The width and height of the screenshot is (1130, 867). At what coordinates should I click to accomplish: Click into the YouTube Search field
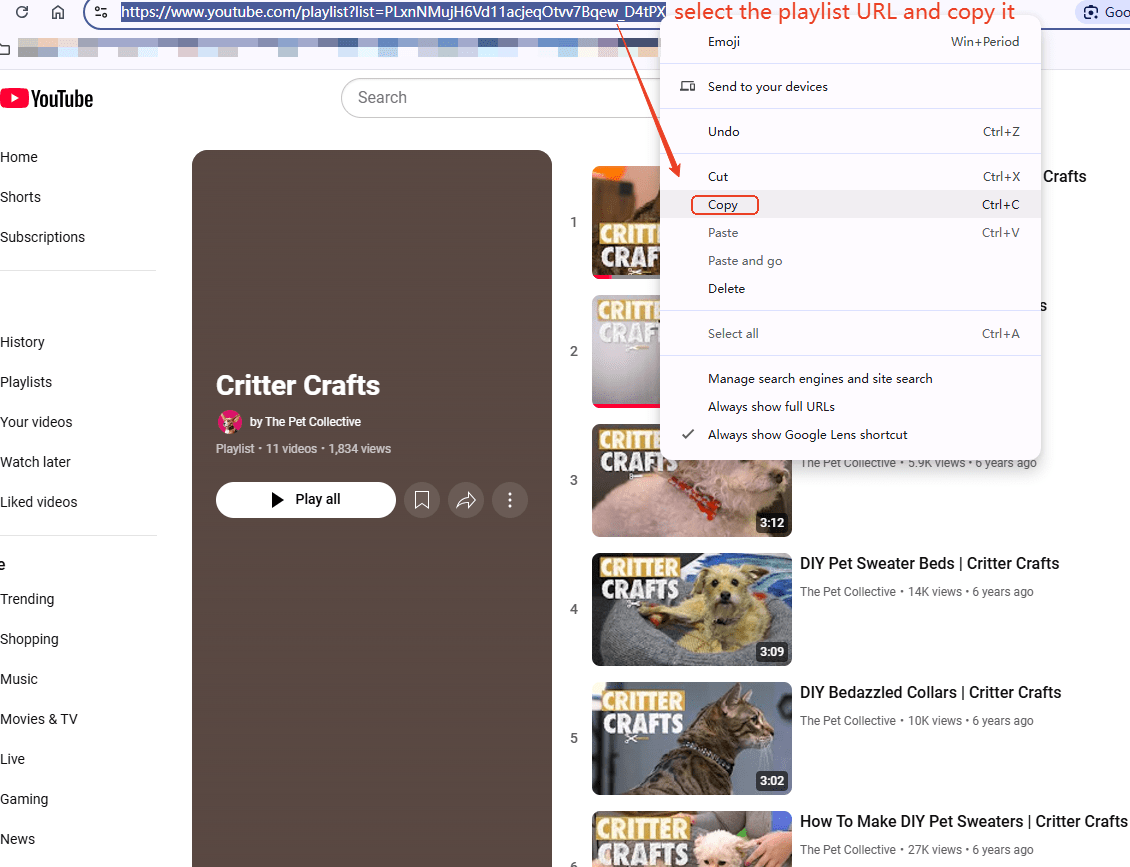500,98
